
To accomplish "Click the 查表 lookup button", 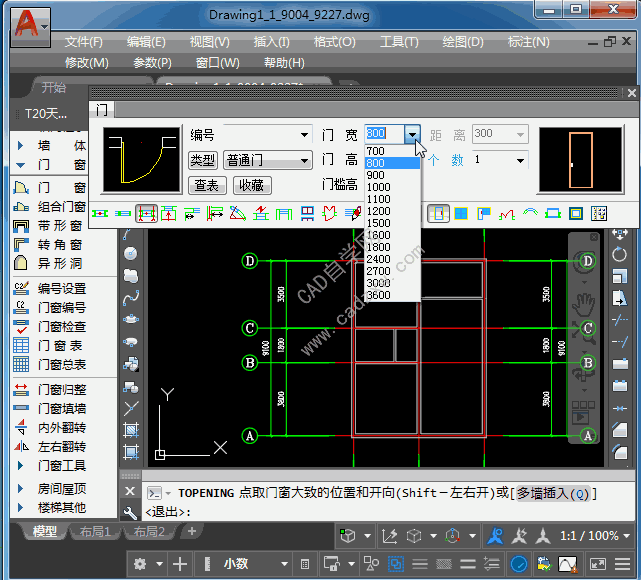I will click(207, 185).
